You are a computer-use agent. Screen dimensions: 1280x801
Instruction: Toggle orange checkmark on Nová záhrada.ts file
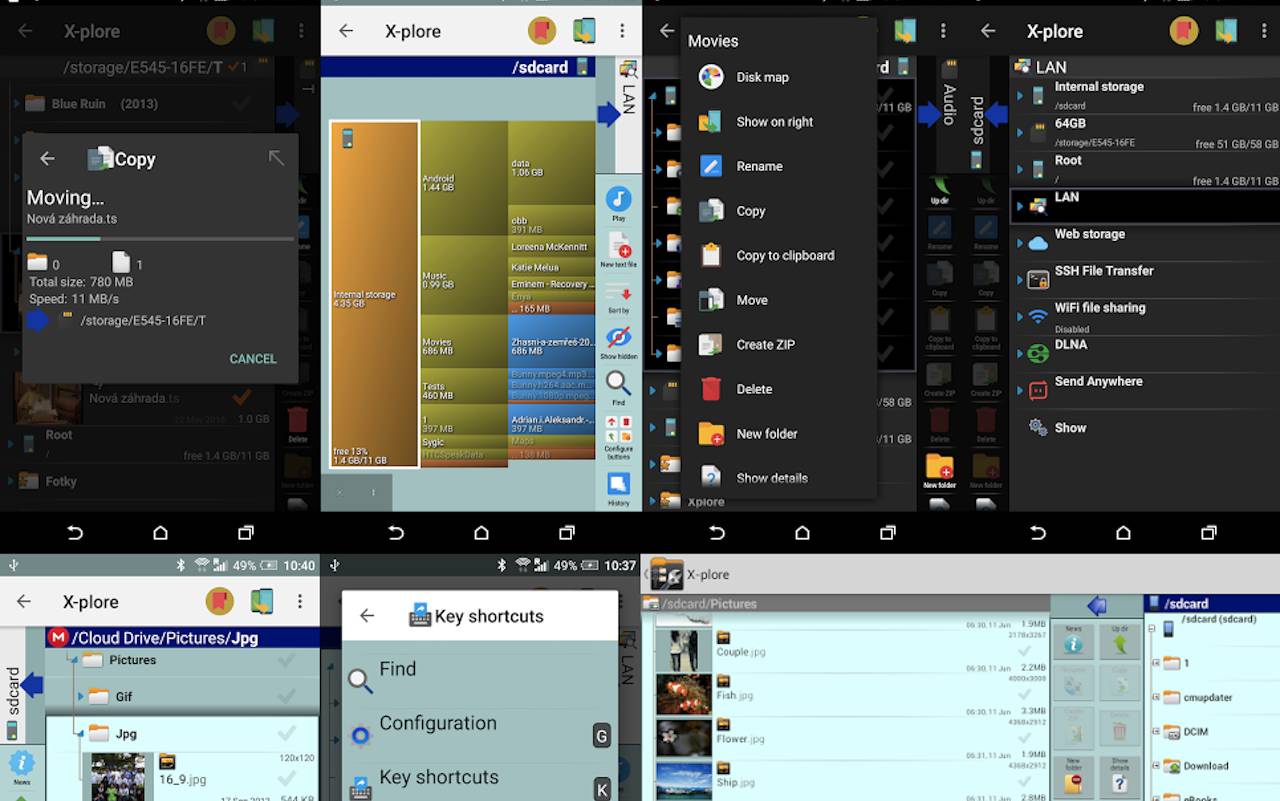pyautogui.click(x=241, y=397)
